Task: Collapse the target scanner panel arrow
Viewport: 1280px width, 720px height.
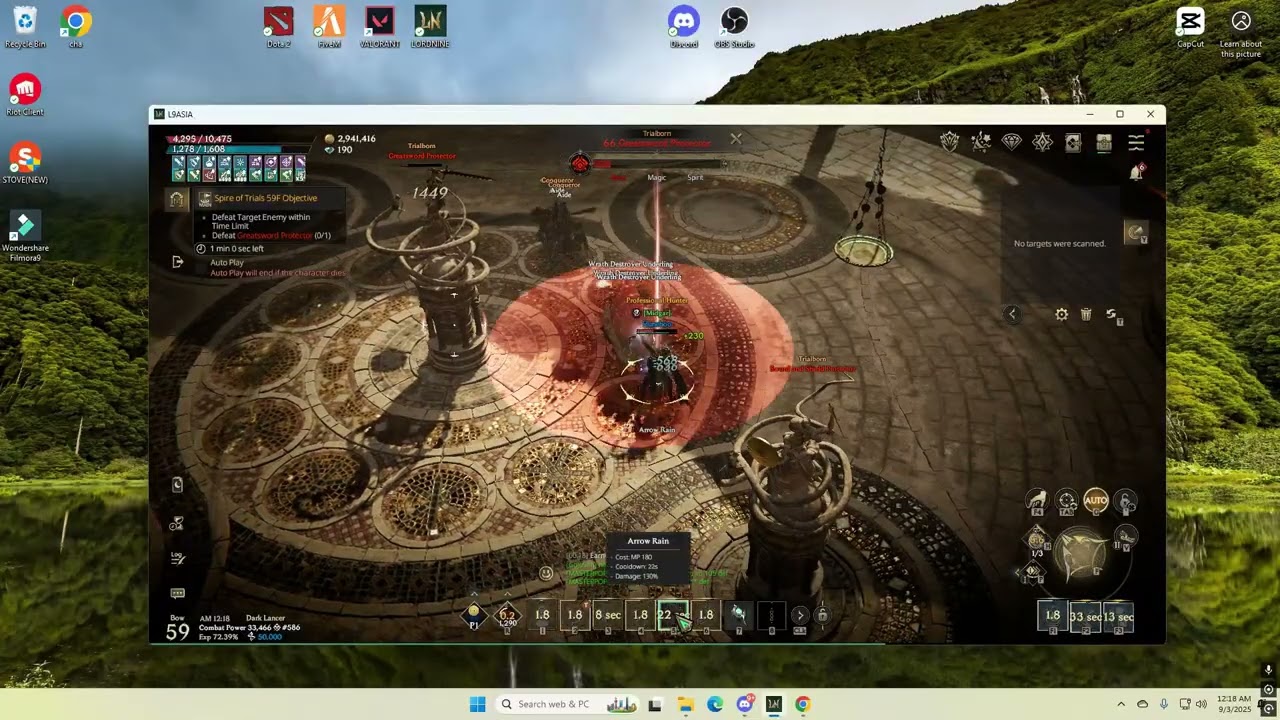Action: [1012, 314]
